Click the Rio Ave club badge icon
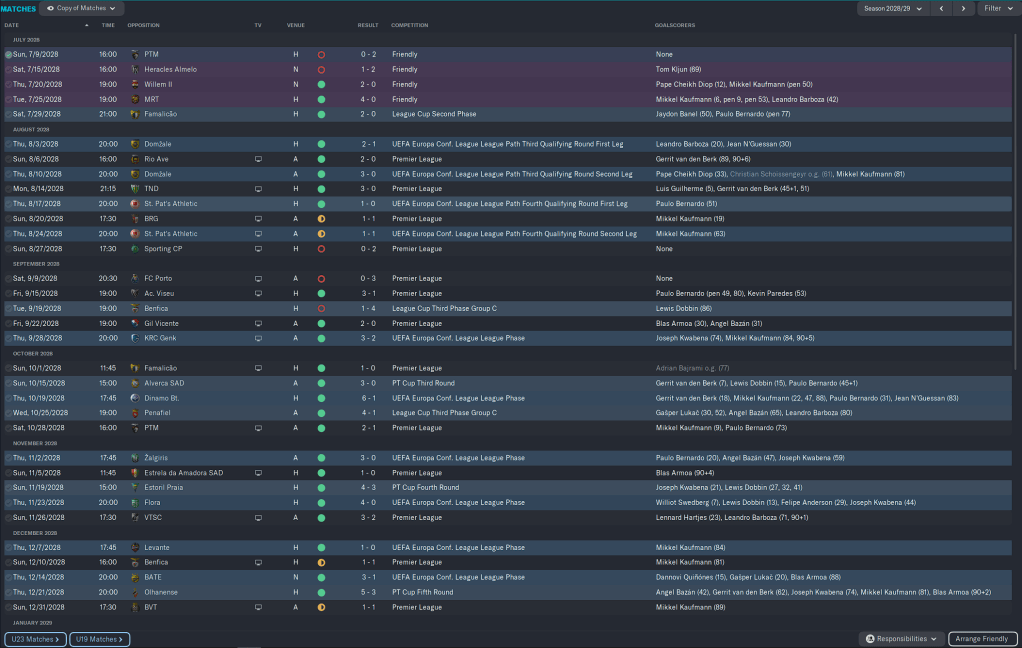The width and height of the screenshot is (1022, 648). point(135,159)
